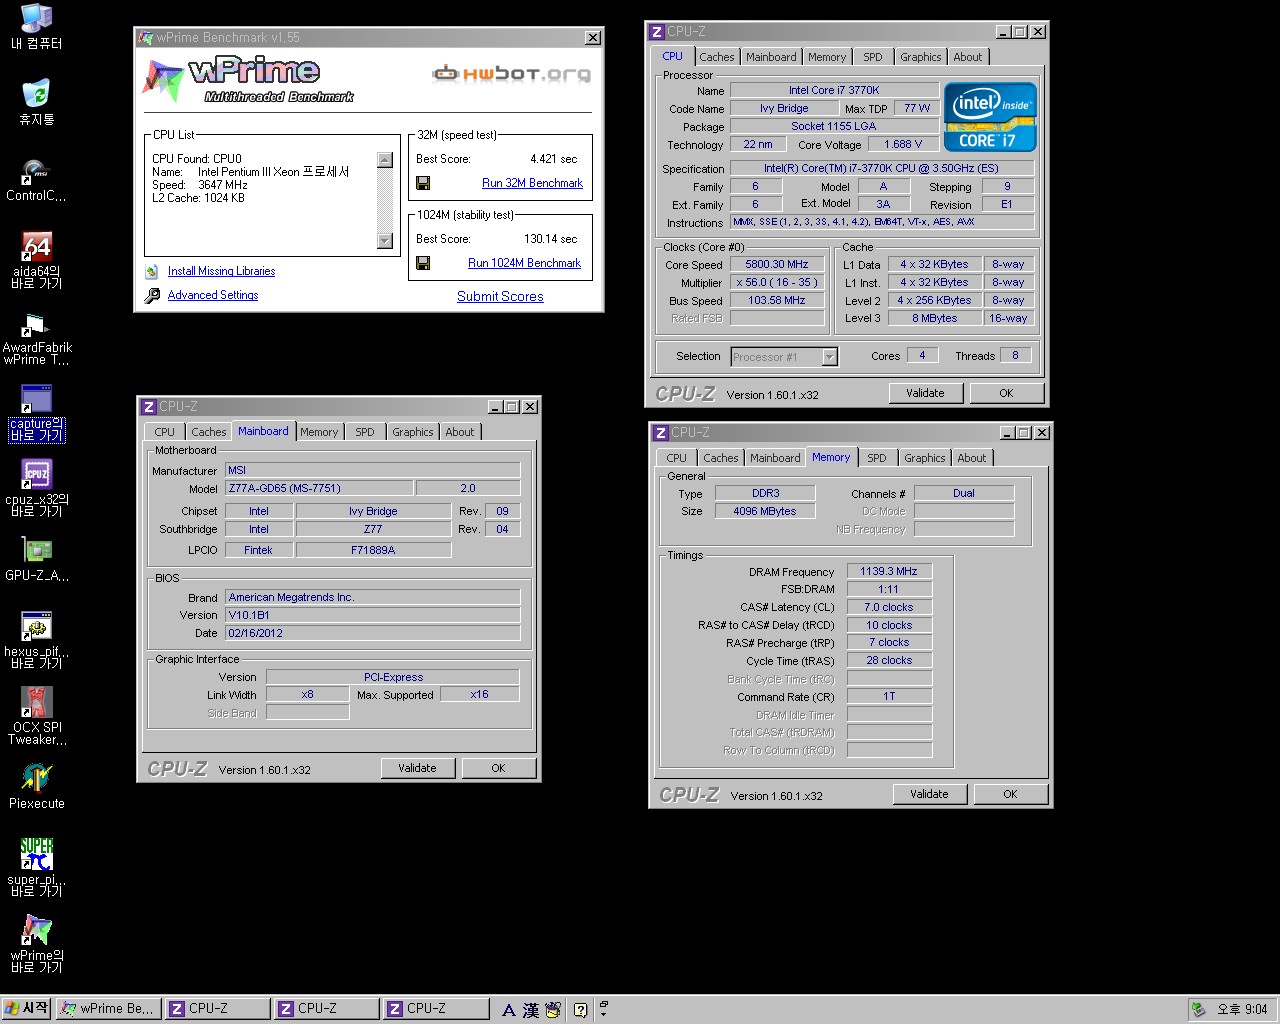1280x1024 pixels.
Task: Open About tab in CPU window
Action: pos(967,57)
